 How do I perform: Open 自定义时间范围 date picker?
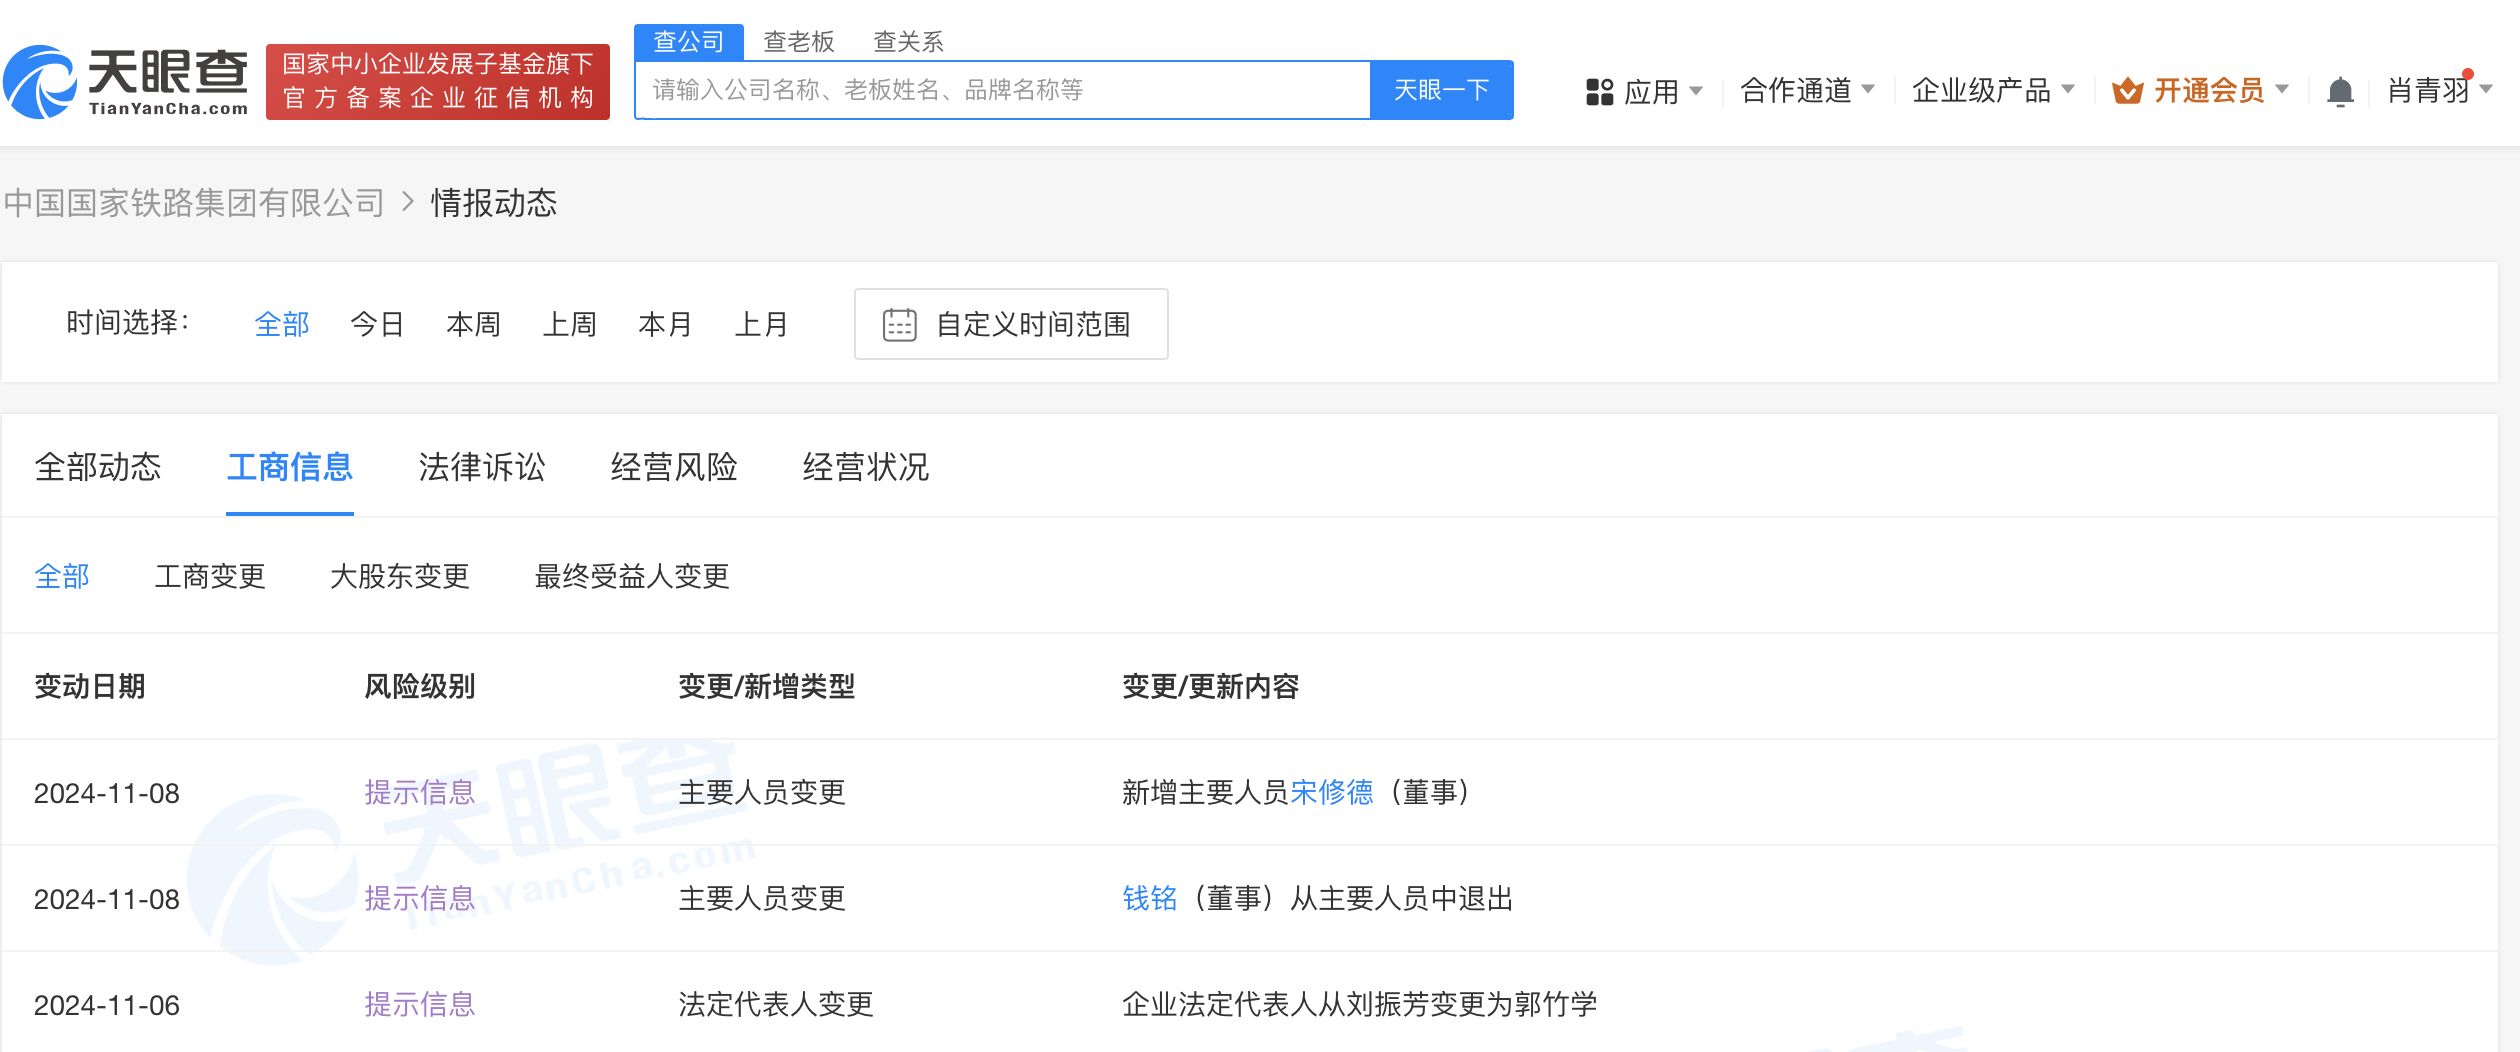[1011, 324]
